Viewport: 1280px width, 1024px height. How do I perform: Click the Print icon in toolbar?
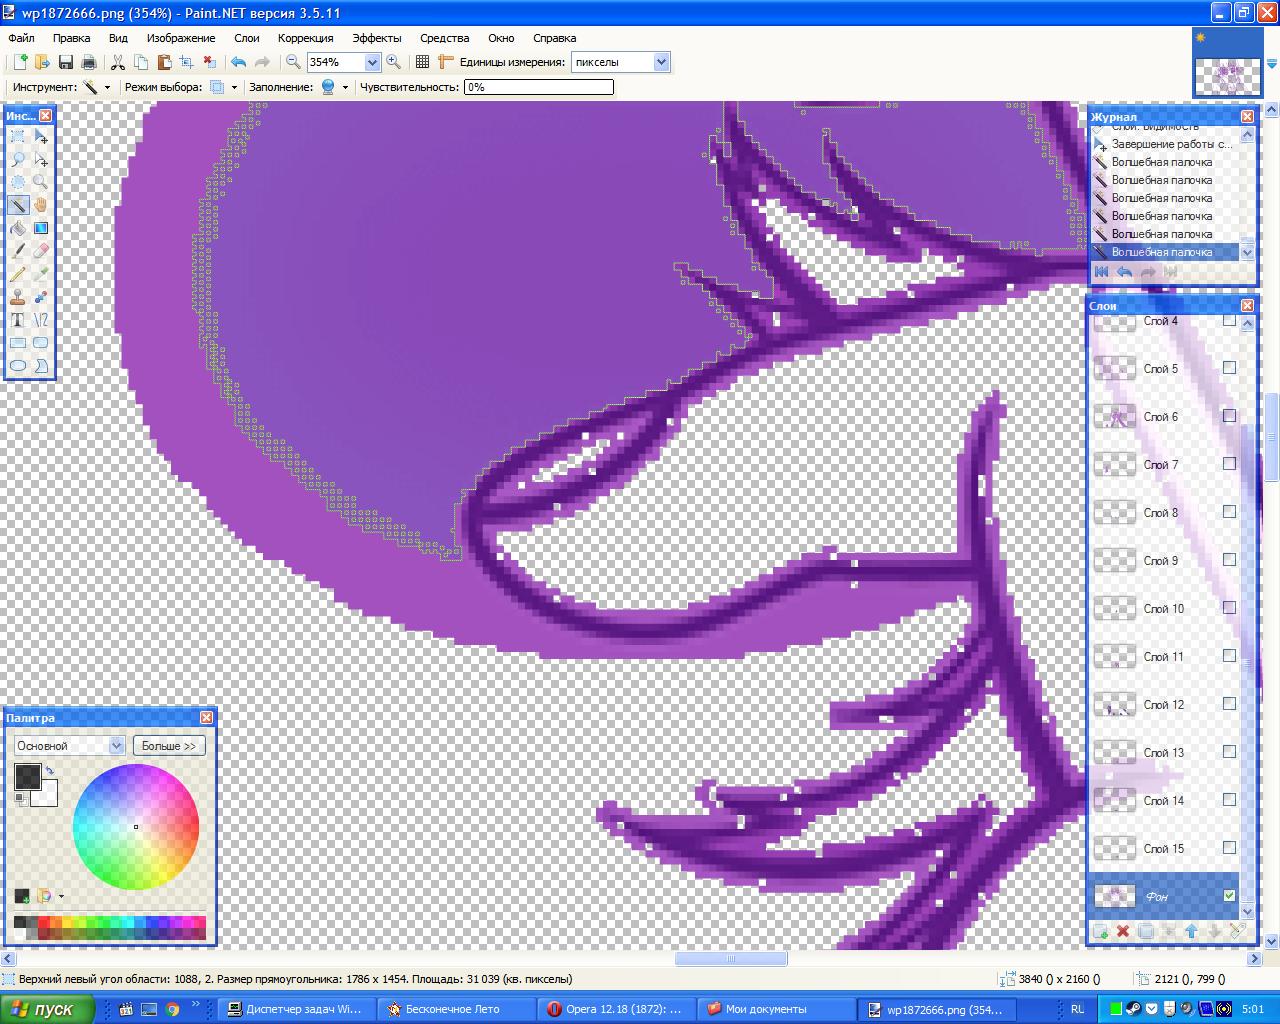pos(89,62)
